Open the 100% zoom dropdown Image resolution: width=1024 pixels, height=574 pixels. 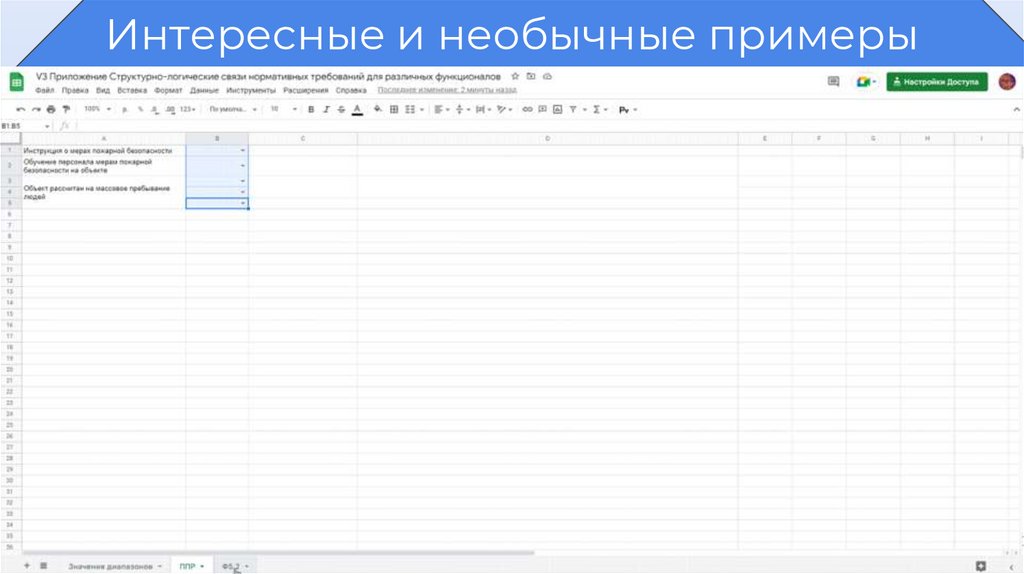[x=97, y=109]
